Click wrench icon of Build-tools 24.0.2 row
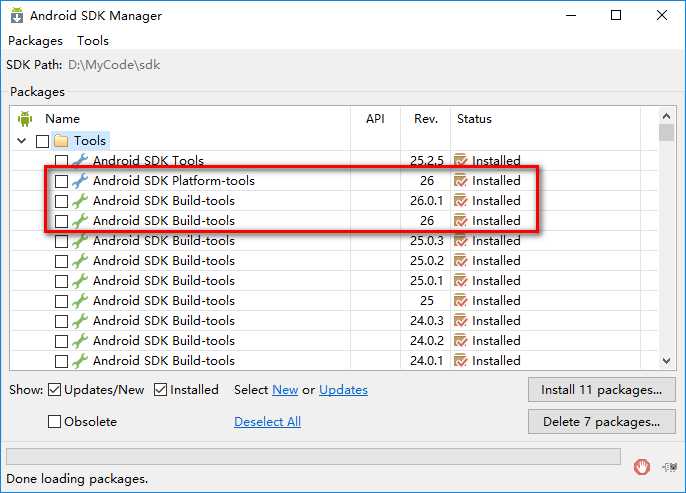The height and width of the screenshot is (493, 686). [80, 341]
